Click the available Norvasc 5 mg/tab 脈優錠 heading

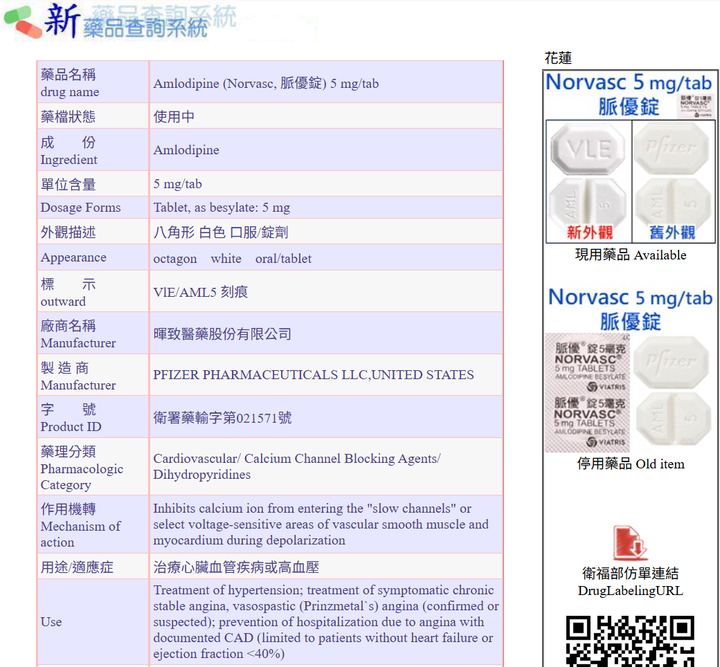coord(628,94)
